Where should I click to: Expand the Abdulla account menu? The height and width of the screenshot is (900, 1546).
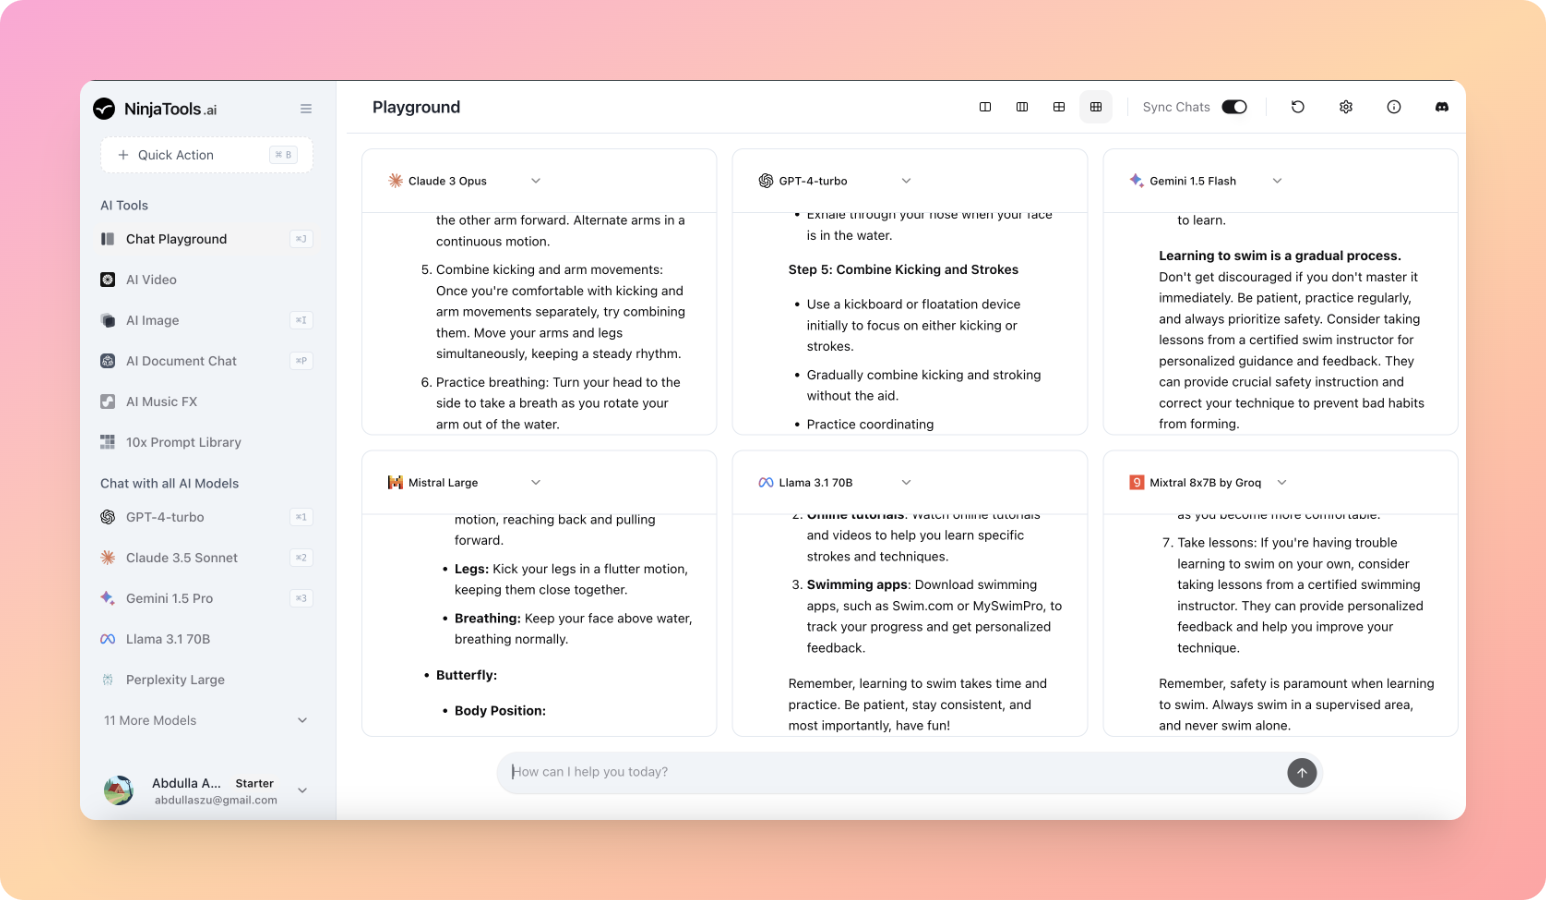pos(302,790)
